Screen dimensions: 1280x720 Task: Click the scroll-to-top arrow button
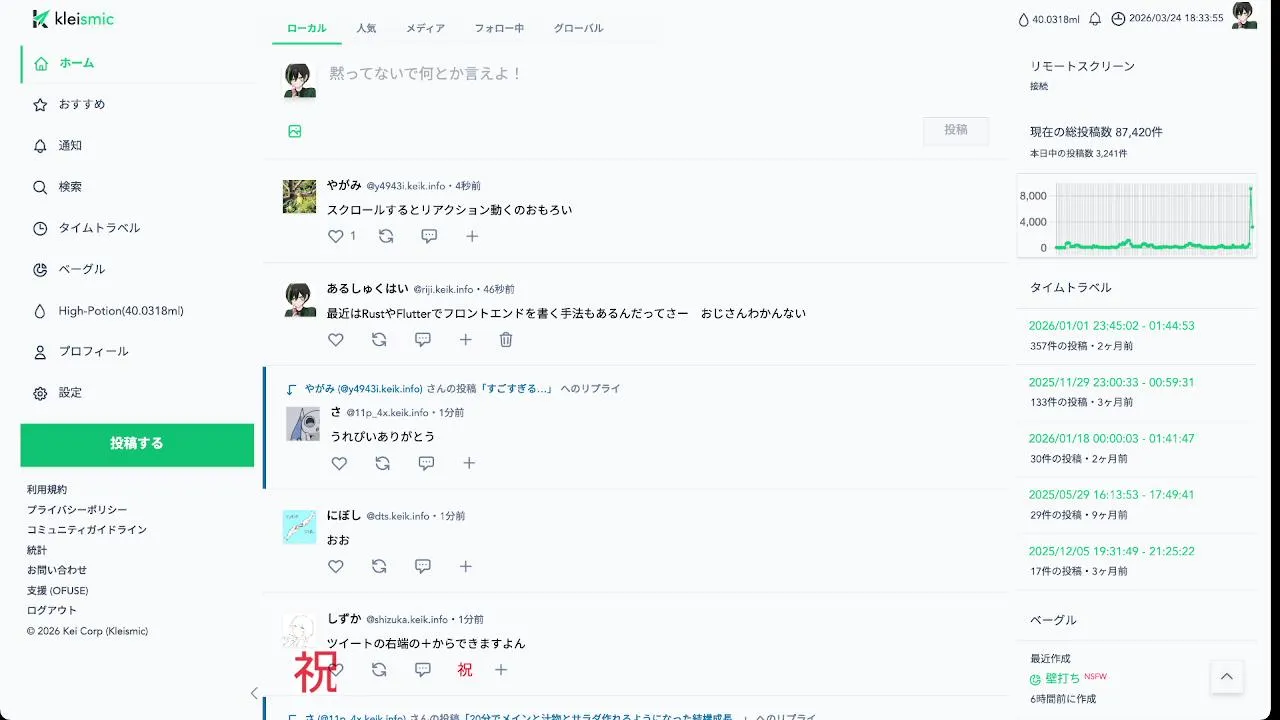click(x=1227, y=677)
